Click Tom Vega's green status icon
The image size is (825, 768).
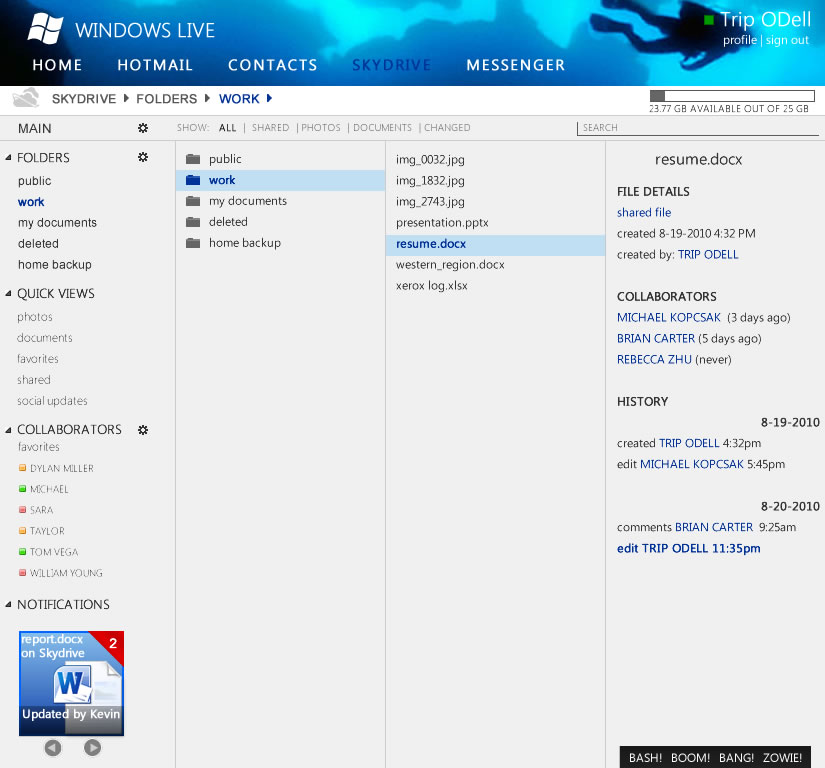22,552
